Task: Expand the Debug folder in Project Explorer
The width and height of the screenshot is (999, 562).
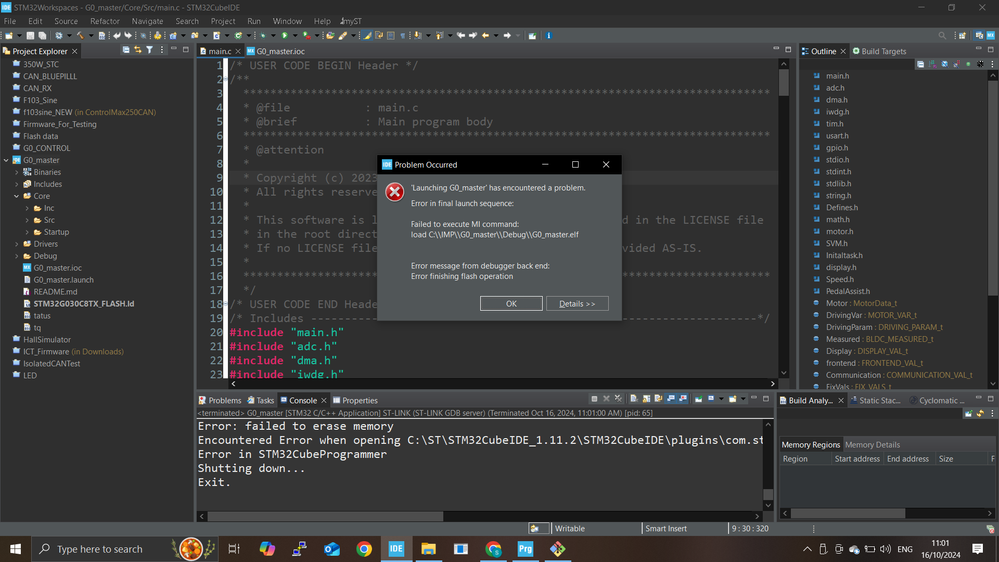Action: tap(17, 256)
